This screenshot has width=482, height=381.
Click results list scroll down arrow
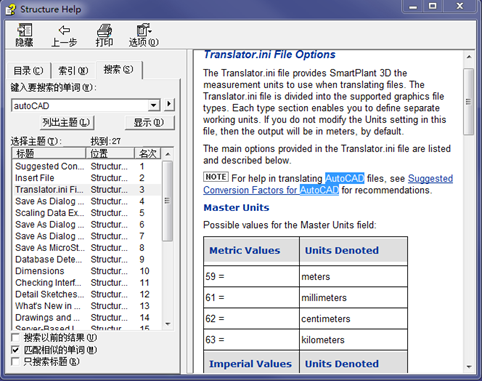pos(168,324)
